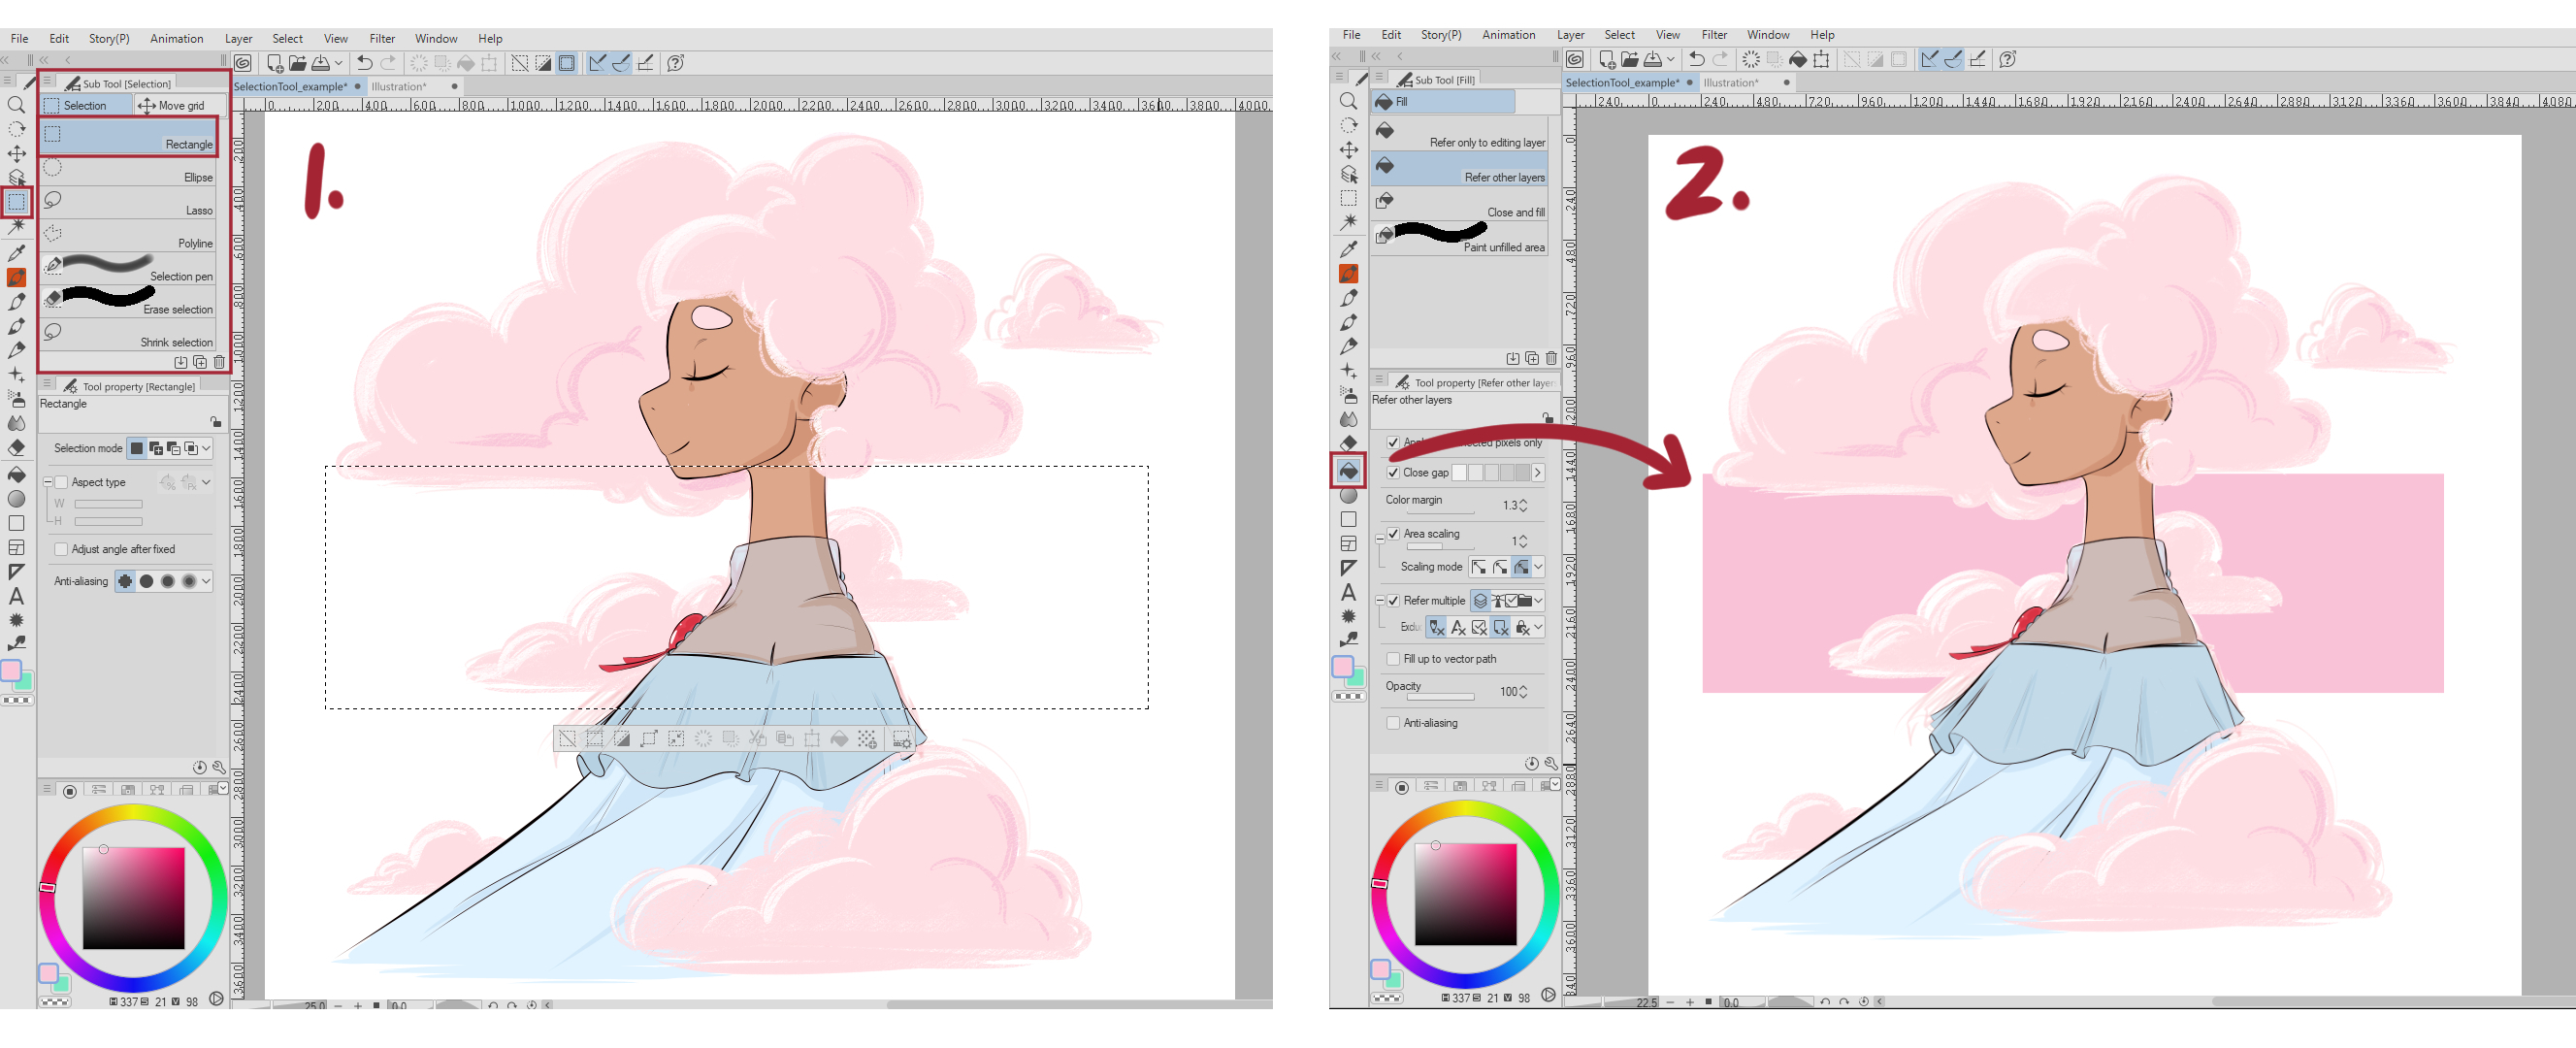Click the left color wheel saturation square
Screen dimensions: 2576x1048
click(x=133, y=898)
